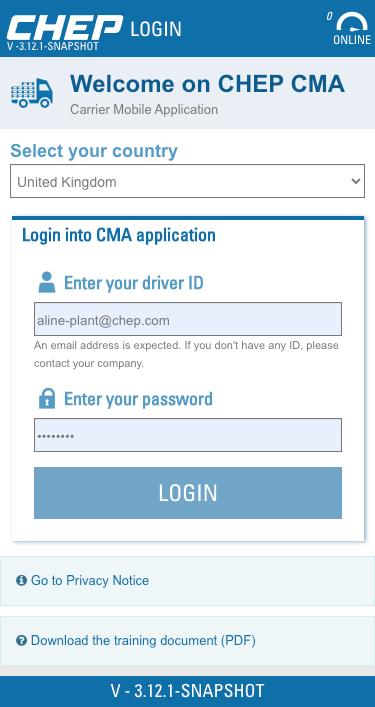375x707 pixels.
Task: Expand the United Kingdom dropdown arrow
Action: point(356,181)
